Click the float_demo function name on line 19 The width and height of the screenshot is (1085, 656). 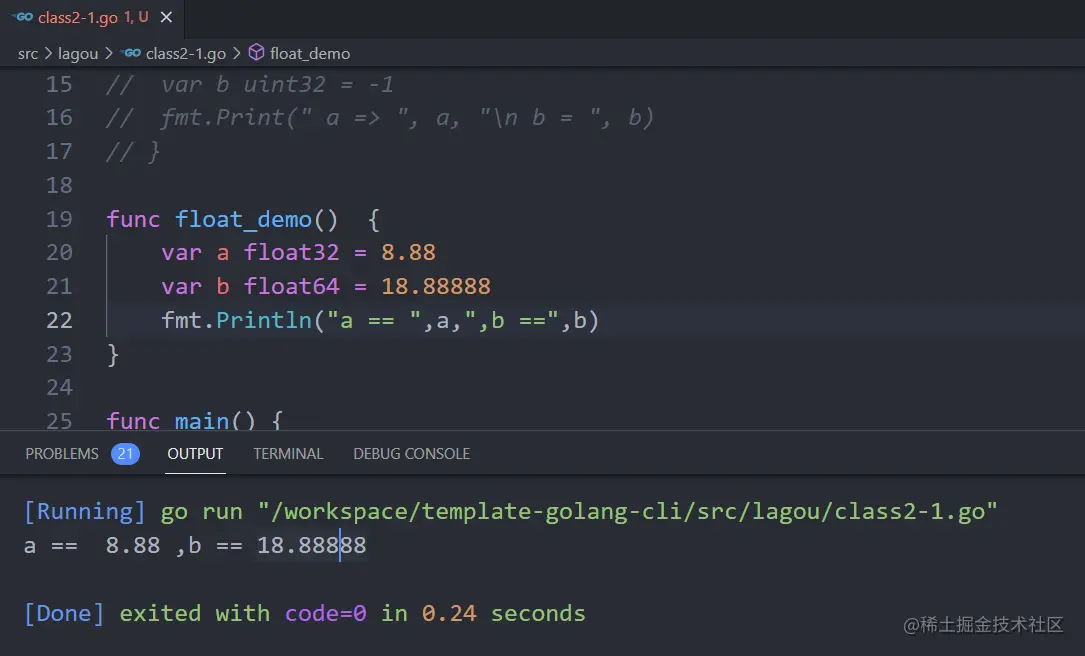243,220
